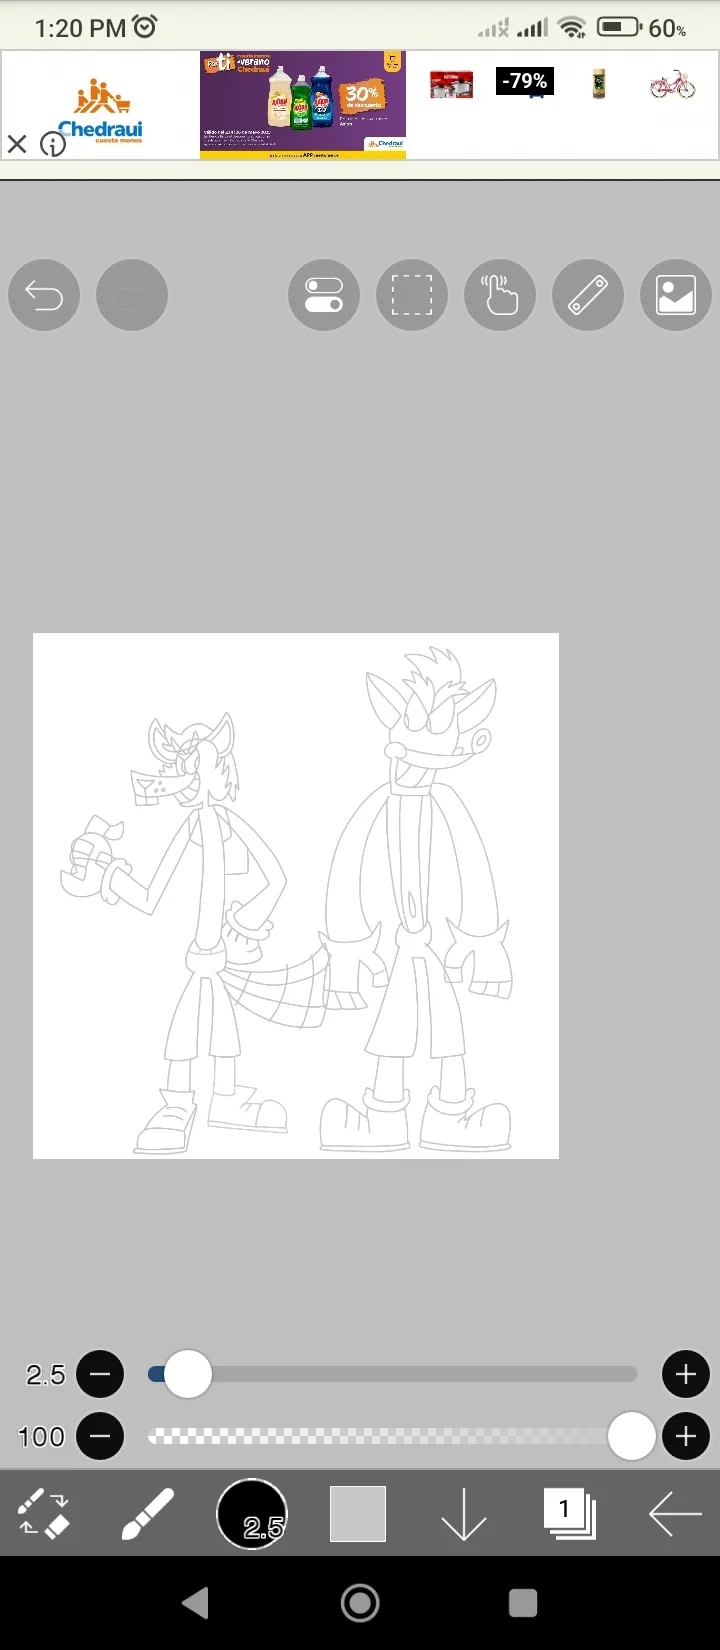Tap the undo arrow button
This screenshot has width=720, height=1650.
(x=44, y=295)
